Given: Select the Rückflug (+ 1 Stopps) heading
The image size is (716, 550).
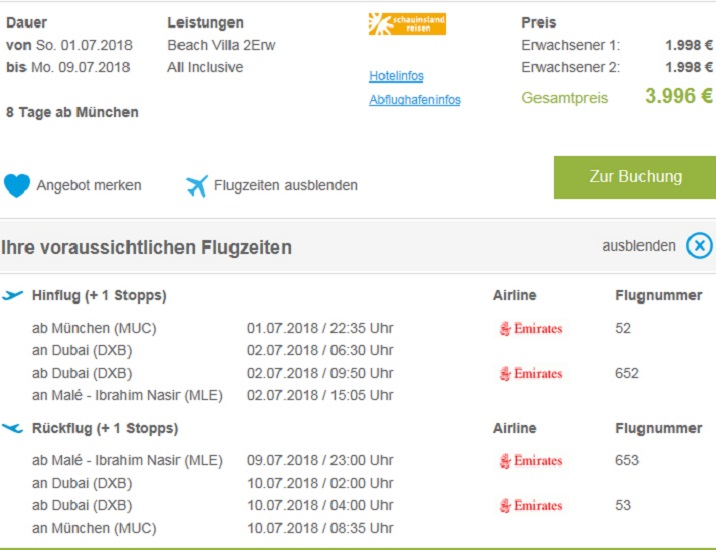Looking at the screenshot, I should [105, 428].
